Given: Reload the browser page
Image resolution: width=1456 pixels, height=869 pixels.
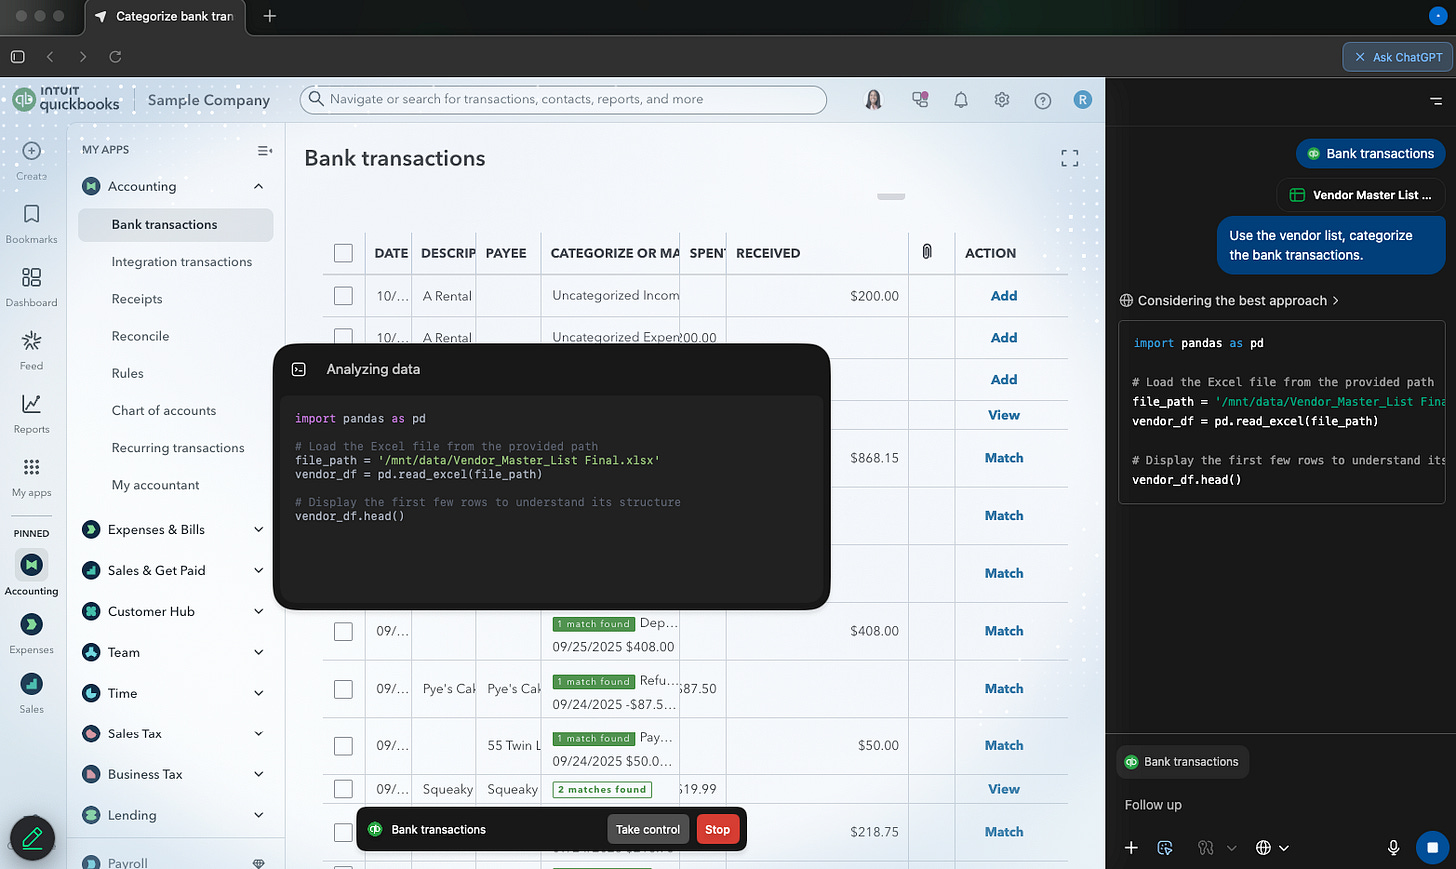Looking at the screenshot, I should [x=115, y=57].
